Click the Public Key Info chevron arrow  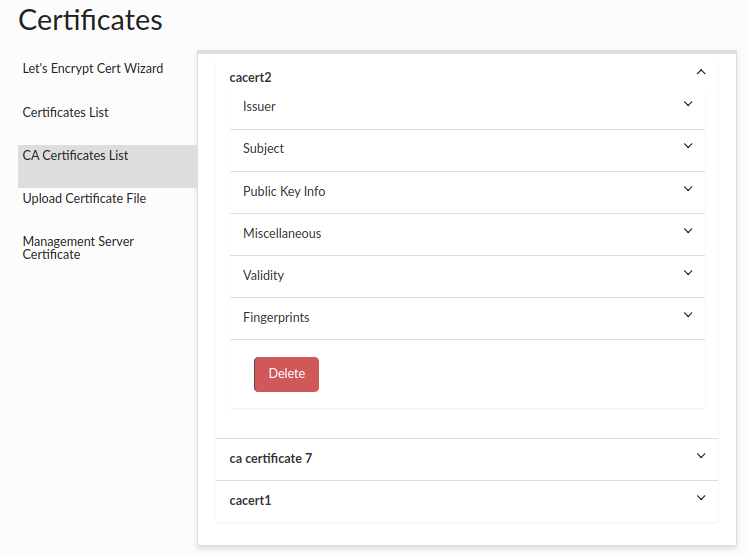click(688, 188)
